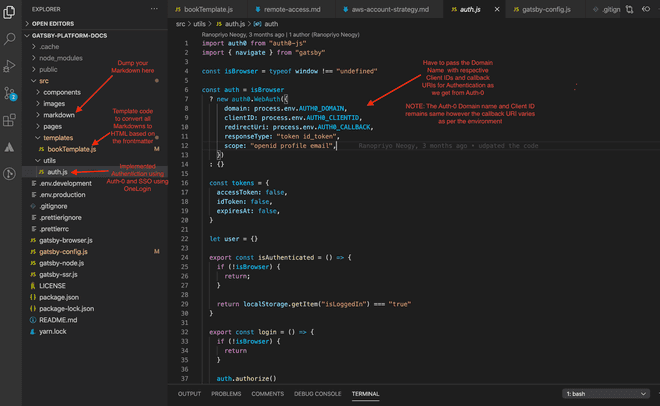
Task: Open the LICENSE file
Action: [x=52, y=286]
